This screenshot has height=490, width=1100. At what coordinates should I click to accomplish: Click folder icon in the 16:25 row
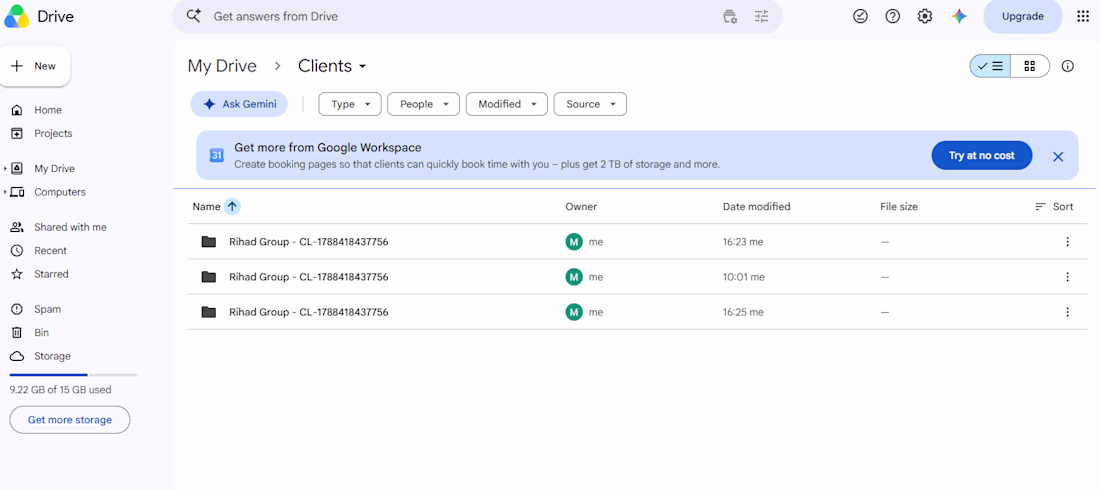click(x=208, y=312)
